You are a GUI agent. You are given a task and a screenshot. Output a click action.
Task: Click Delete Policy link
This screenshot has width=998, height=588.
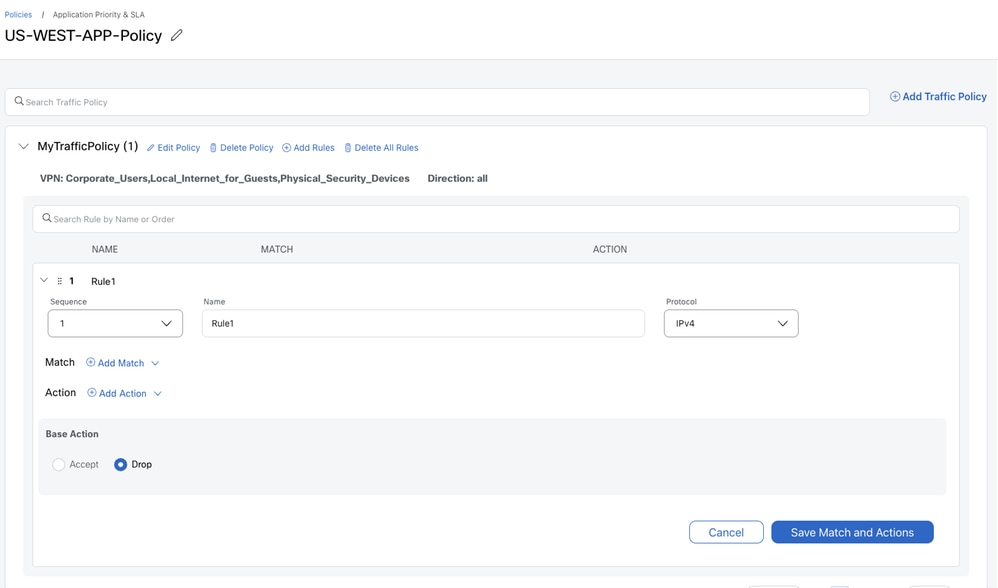tap(242, 148)
